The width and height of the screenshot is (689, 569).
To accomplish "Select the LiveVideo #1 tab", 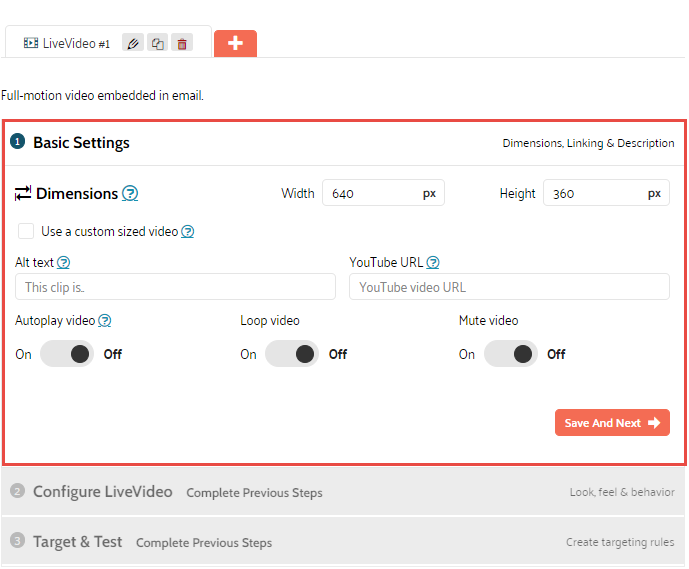I will [x=68, y=43].
